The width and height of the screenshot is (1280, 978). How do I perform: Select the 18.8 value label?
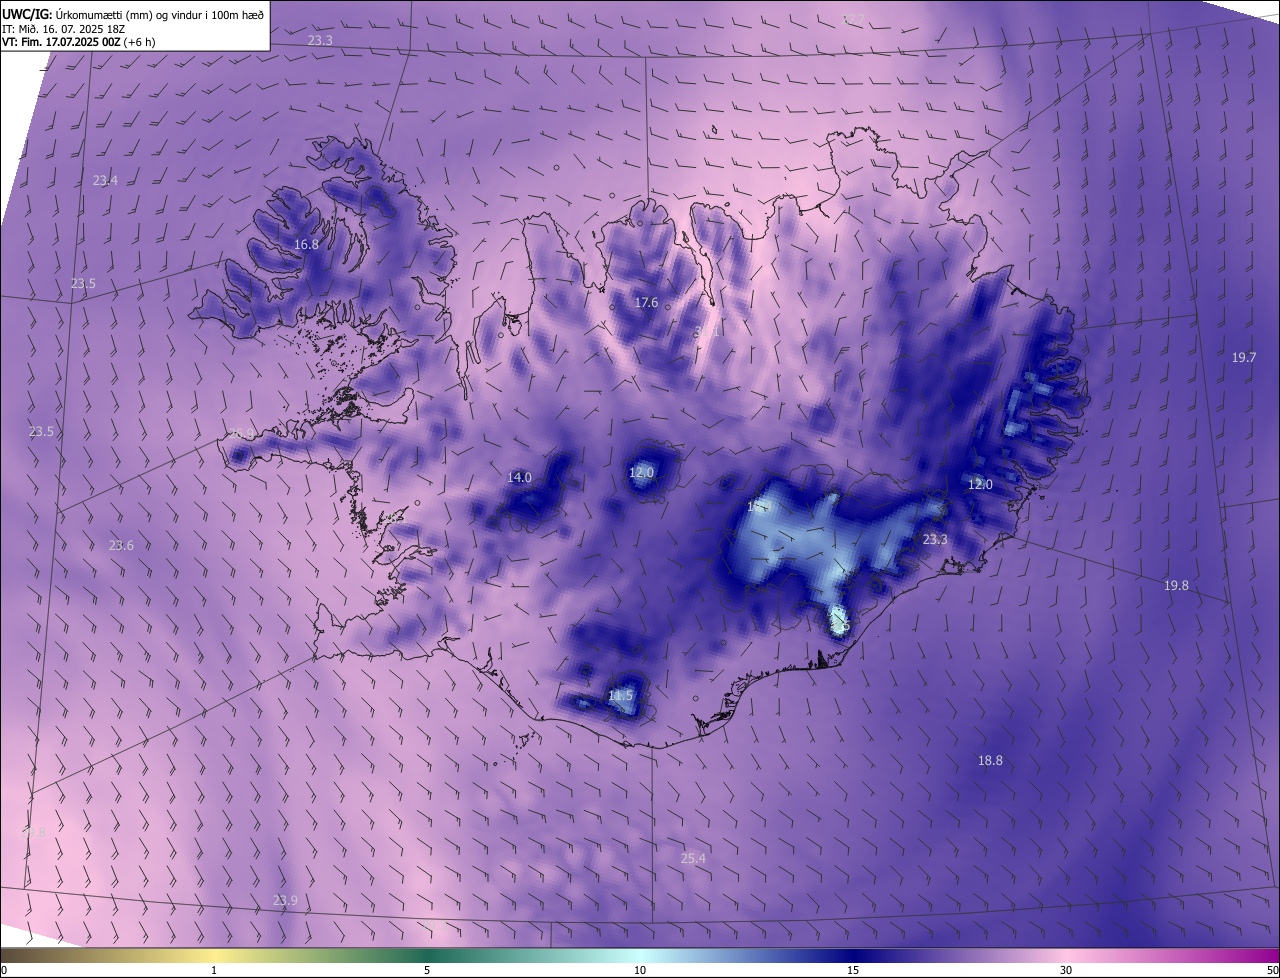point(989,761)
